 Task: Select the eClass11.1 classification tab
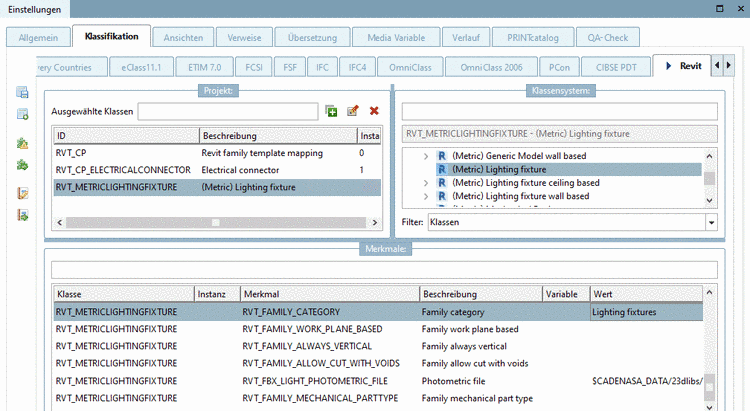coord(141,67)
